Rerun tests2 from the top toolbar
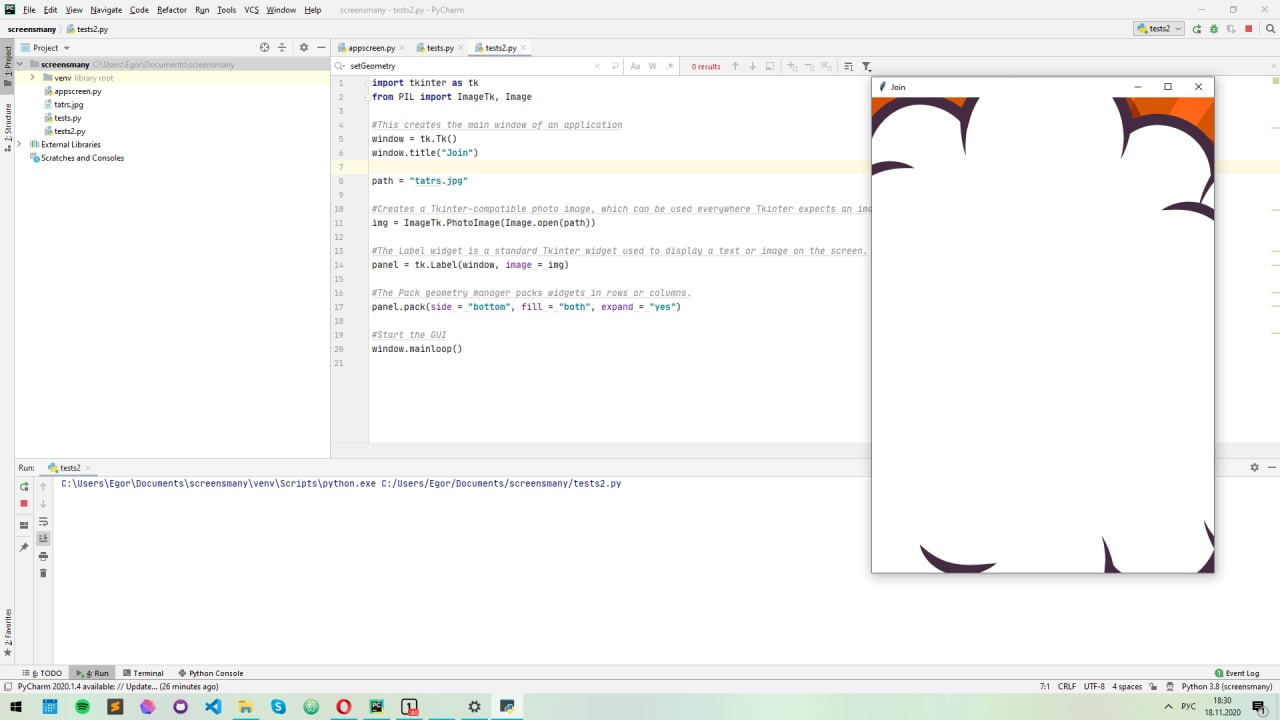 coord(1197,29)
